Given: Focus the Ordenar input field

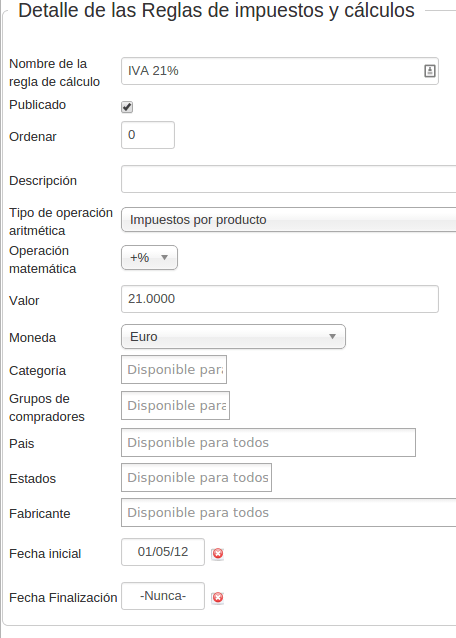Looking at the screenshot, I should tap(148, 135).
